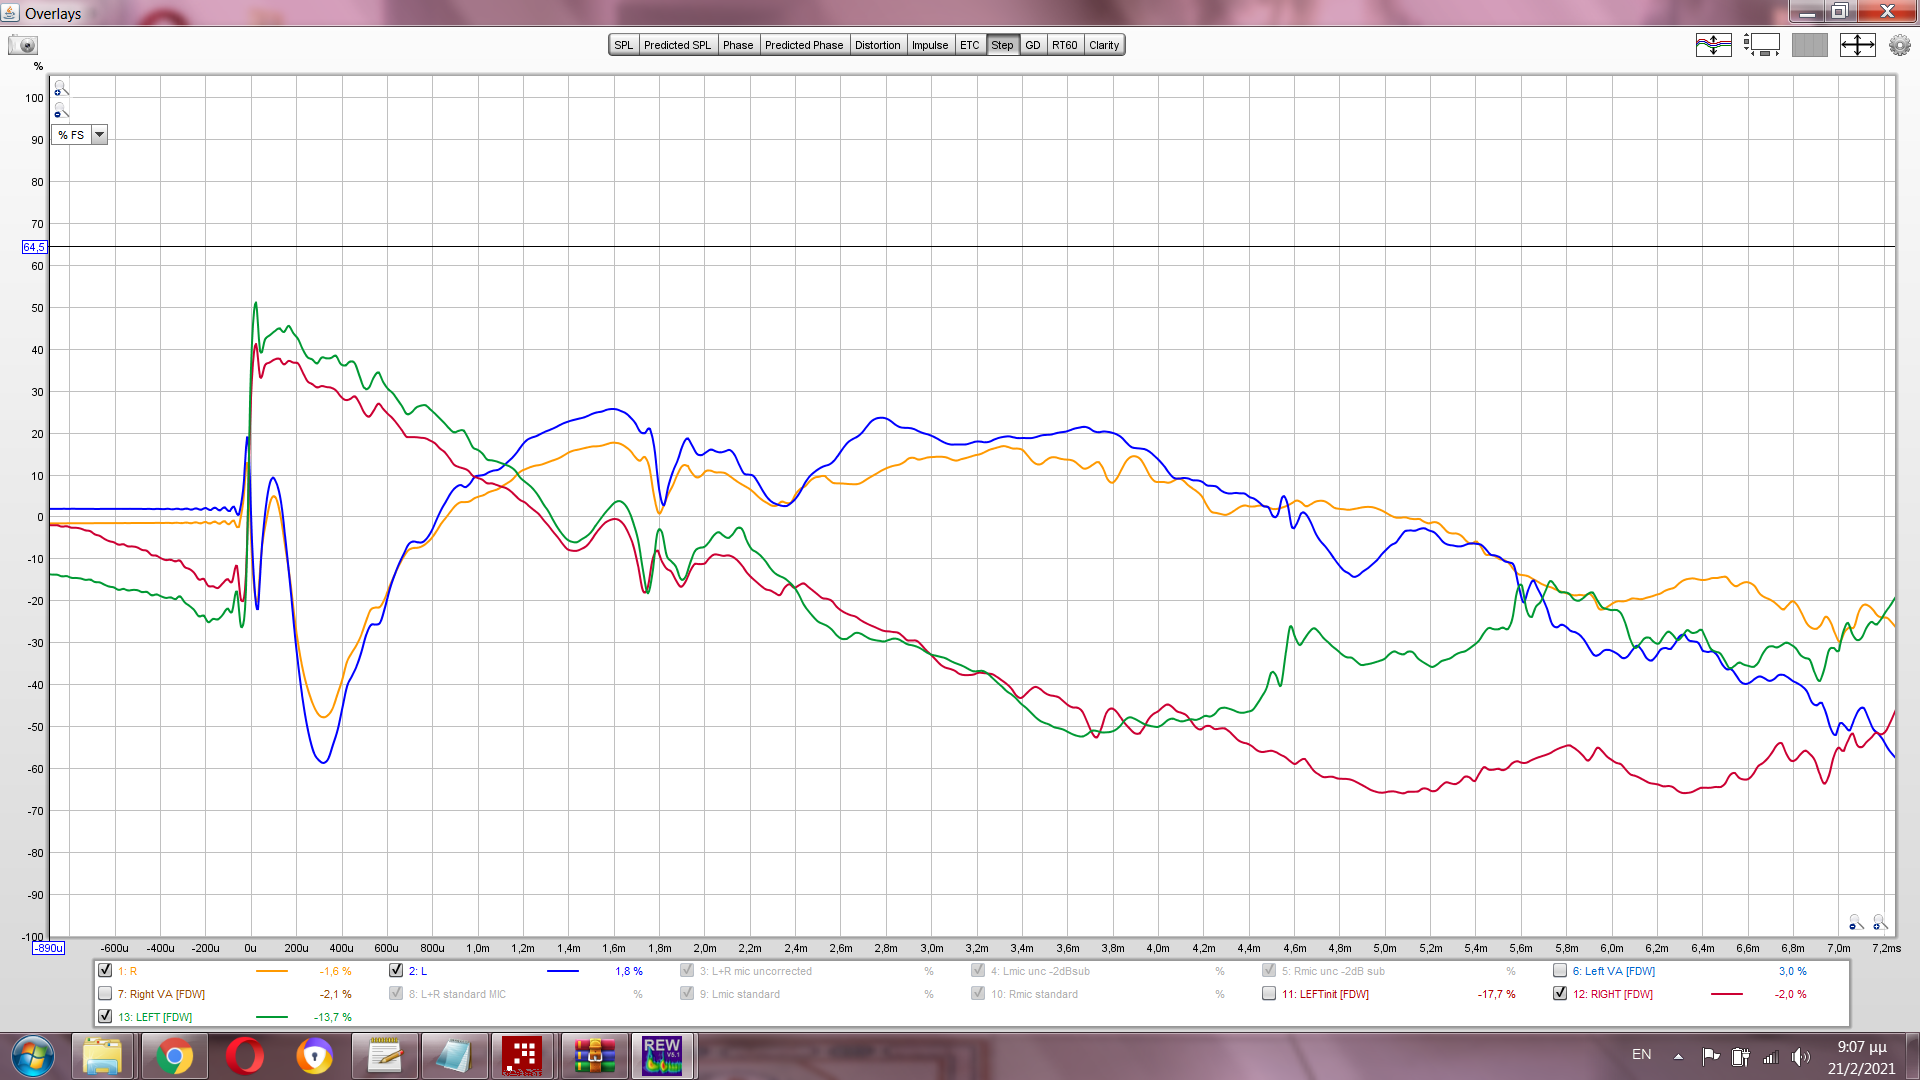Uncheck trace 1: R checkbox
This screenshot has height=1080, width=1920.
coord(105,971)
